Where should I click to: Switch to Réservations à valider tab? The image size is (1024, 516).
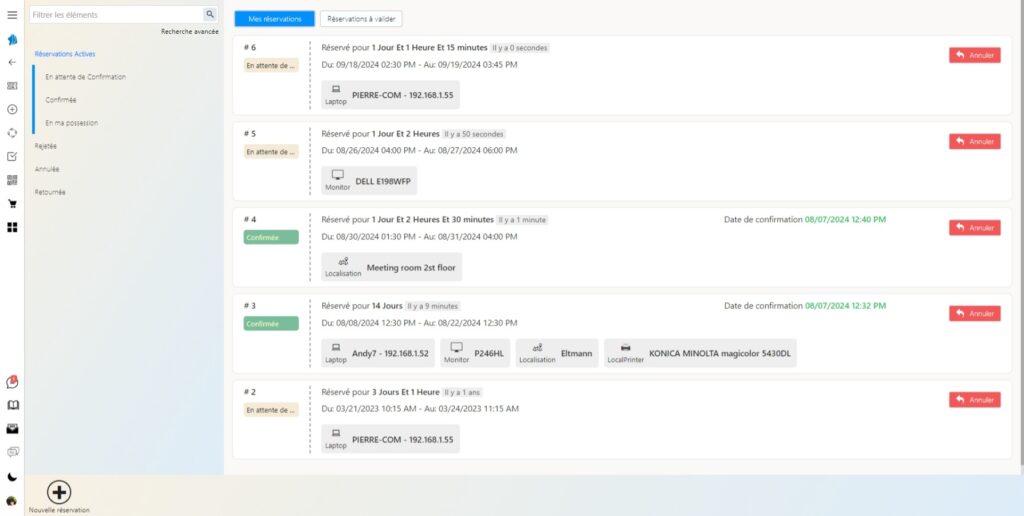pyautogui.click(x=361, y=19)
